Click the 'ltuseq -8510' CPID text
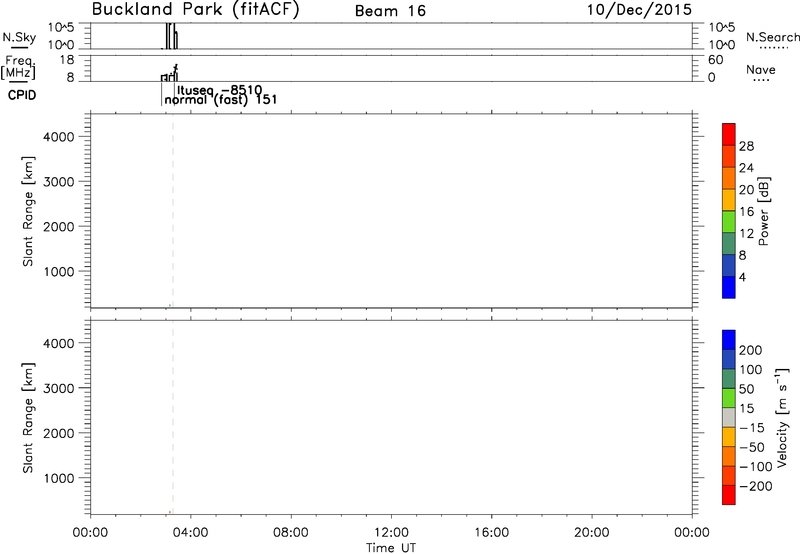800x554 pixels. (x=219, y=91)
